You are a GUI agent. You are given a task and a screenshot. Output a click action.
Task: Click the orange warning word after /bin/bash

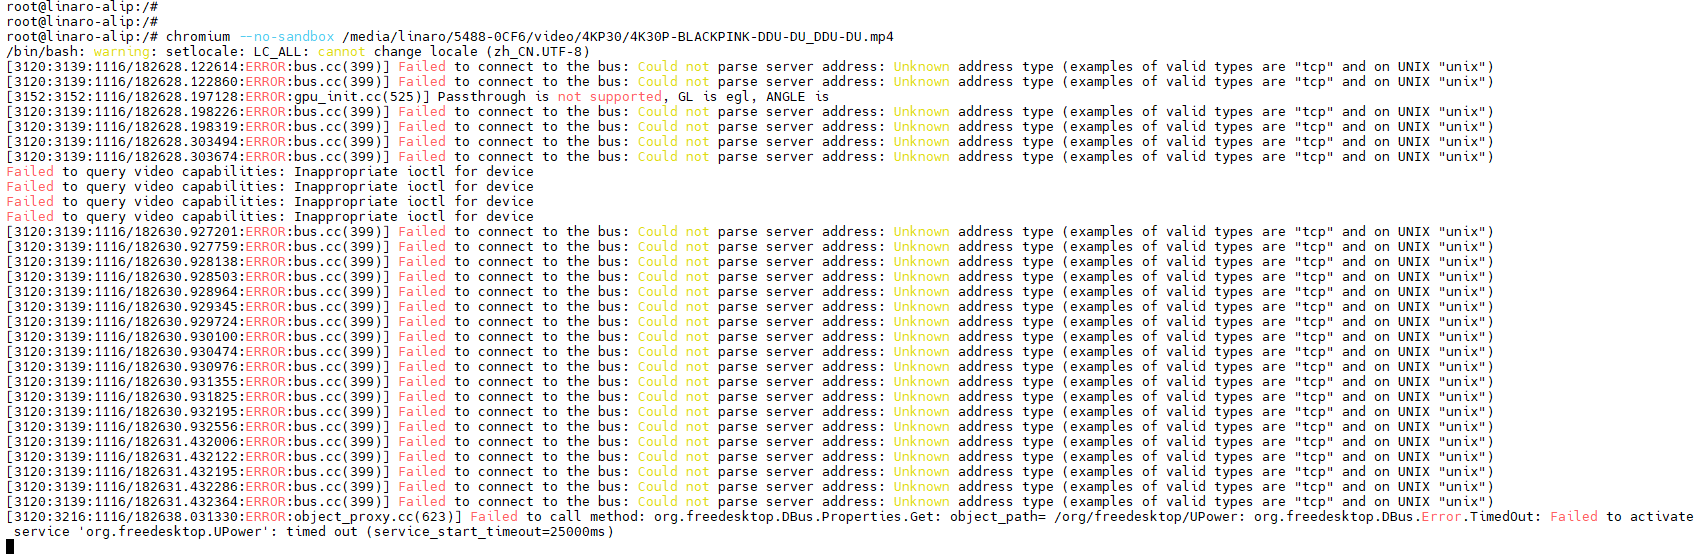(x=125, y=52)
